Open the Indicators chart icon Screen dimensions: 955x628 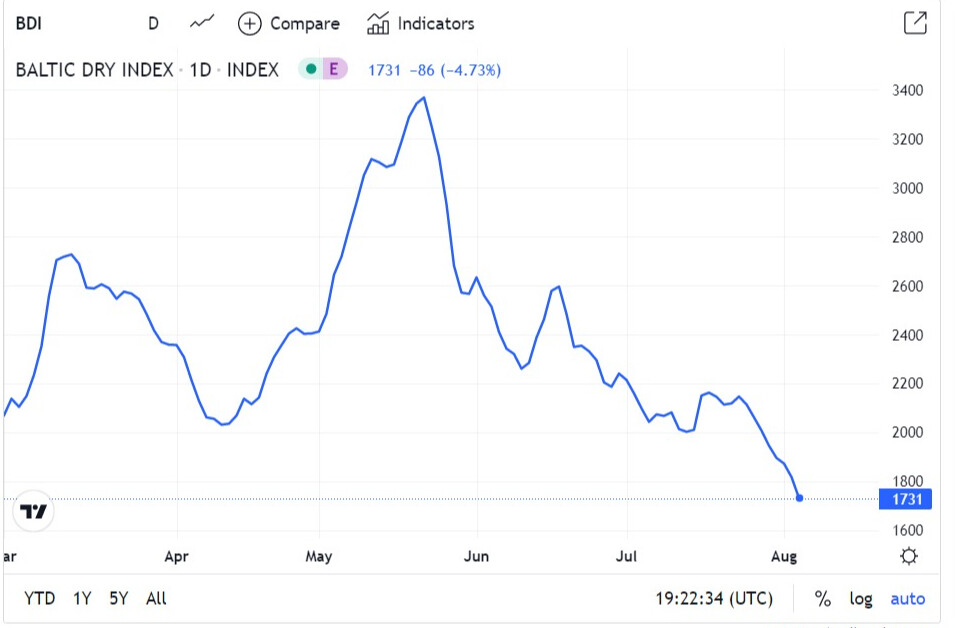tap(378, 23)
